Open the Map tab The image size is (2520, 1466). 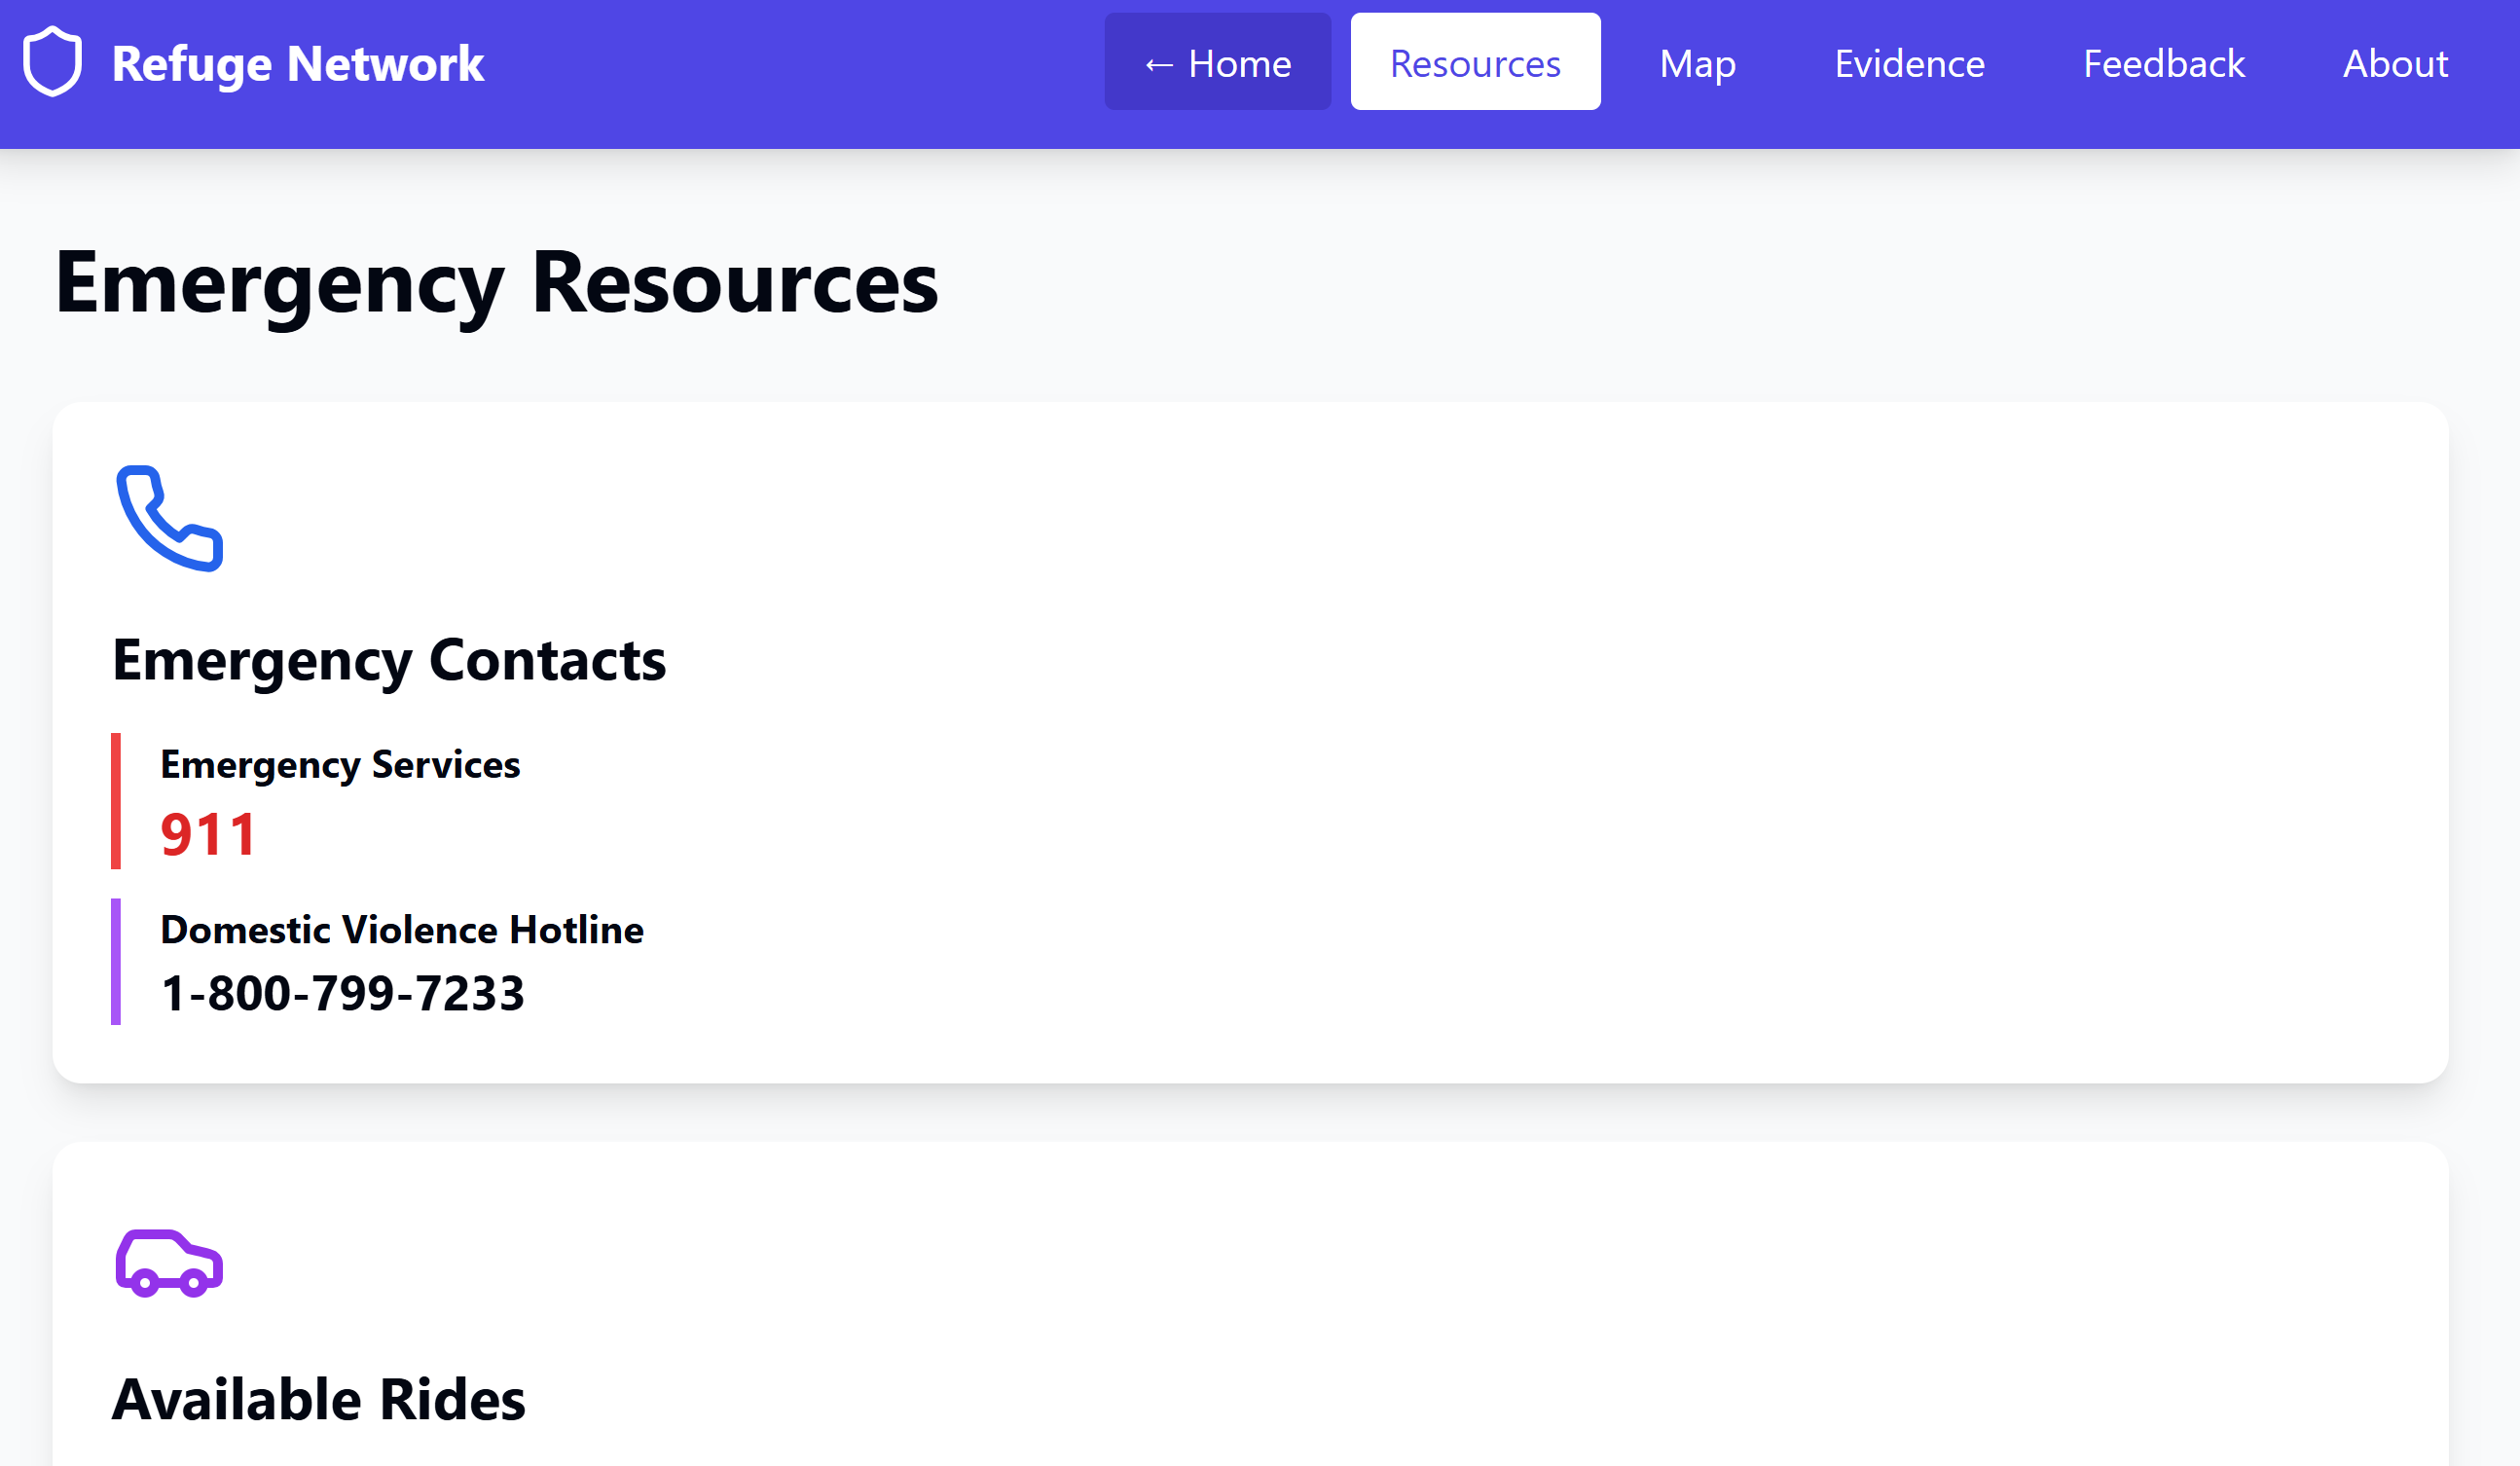[1697, 62]
